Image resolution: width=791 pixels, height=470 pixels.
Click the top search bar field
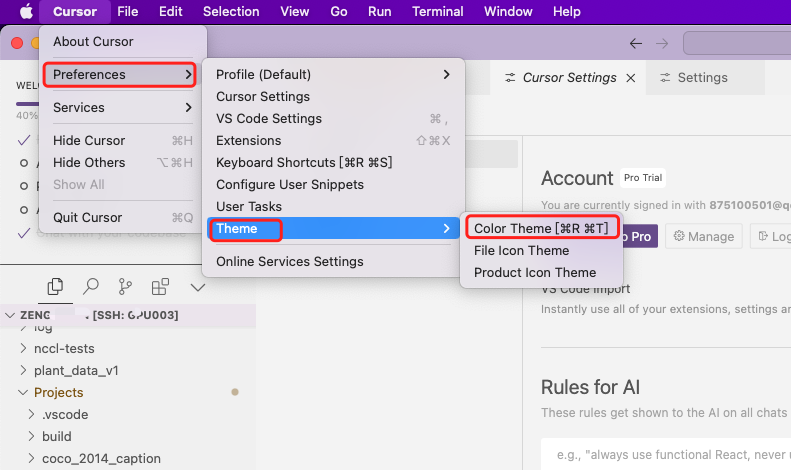(738, 43)
